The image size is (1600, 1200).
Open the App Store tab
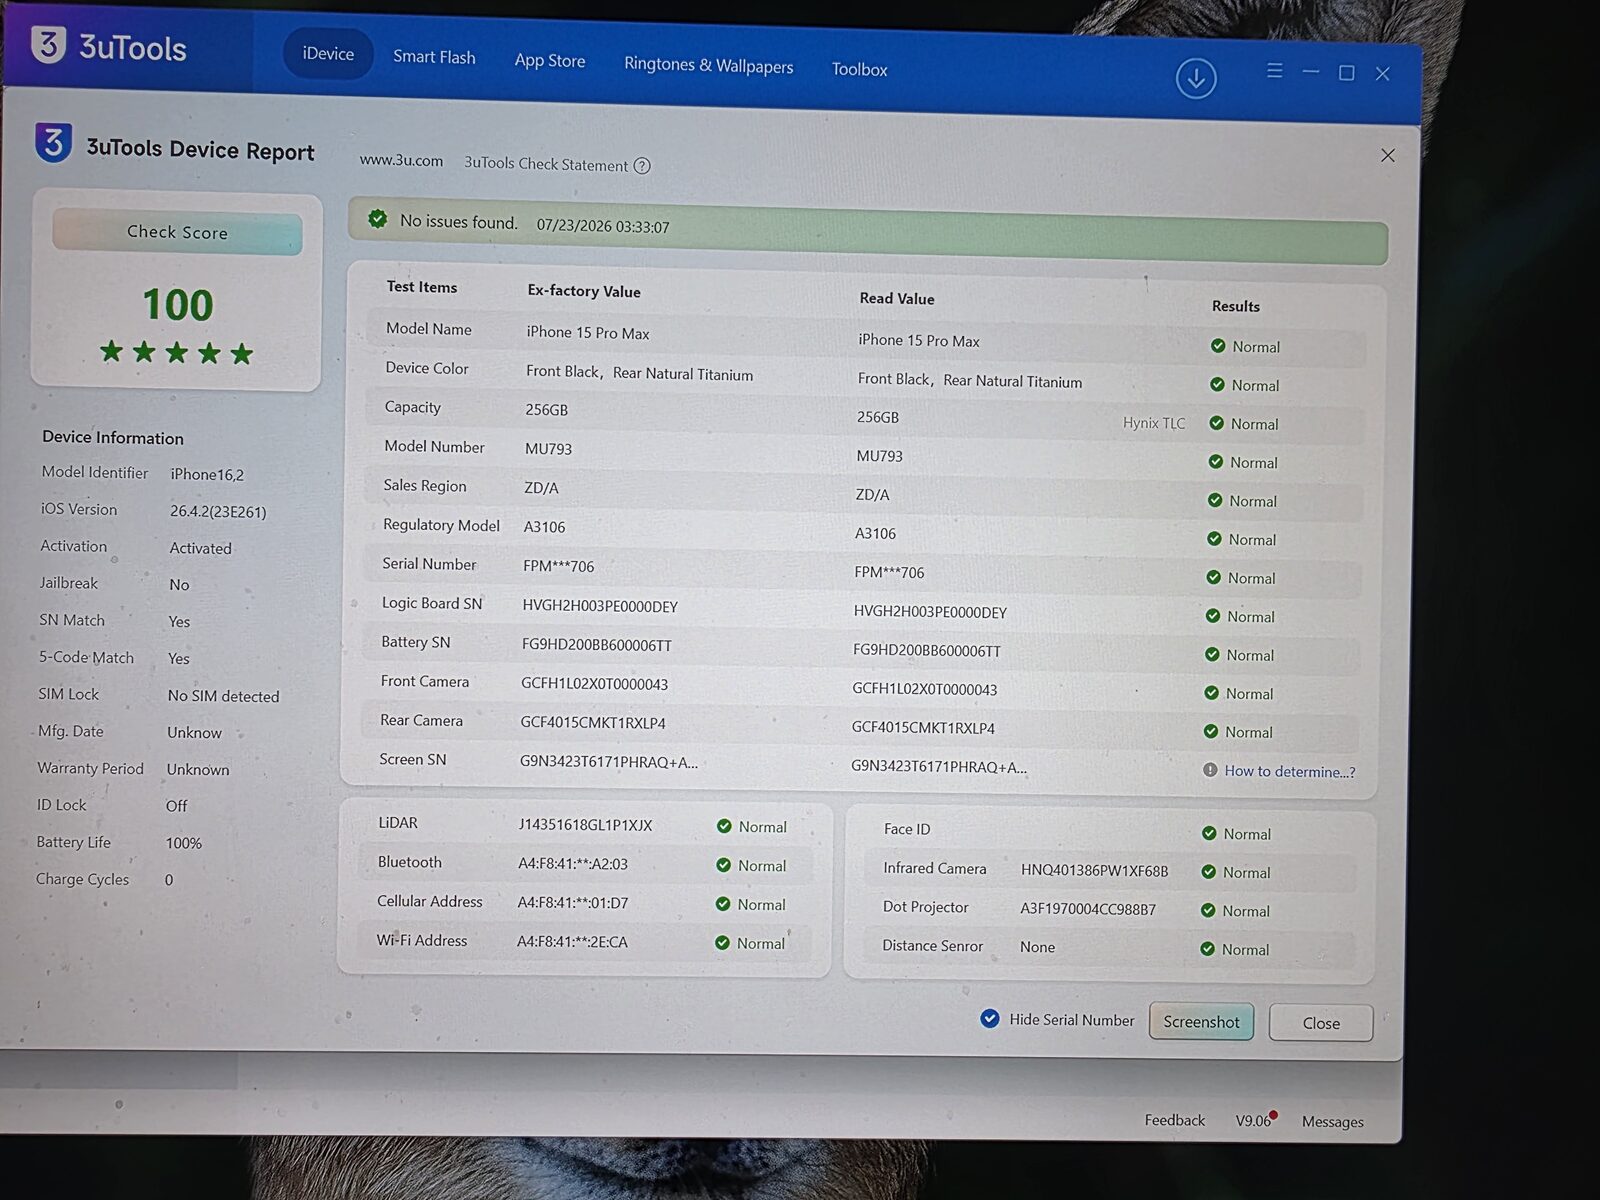tap(550, 60)
